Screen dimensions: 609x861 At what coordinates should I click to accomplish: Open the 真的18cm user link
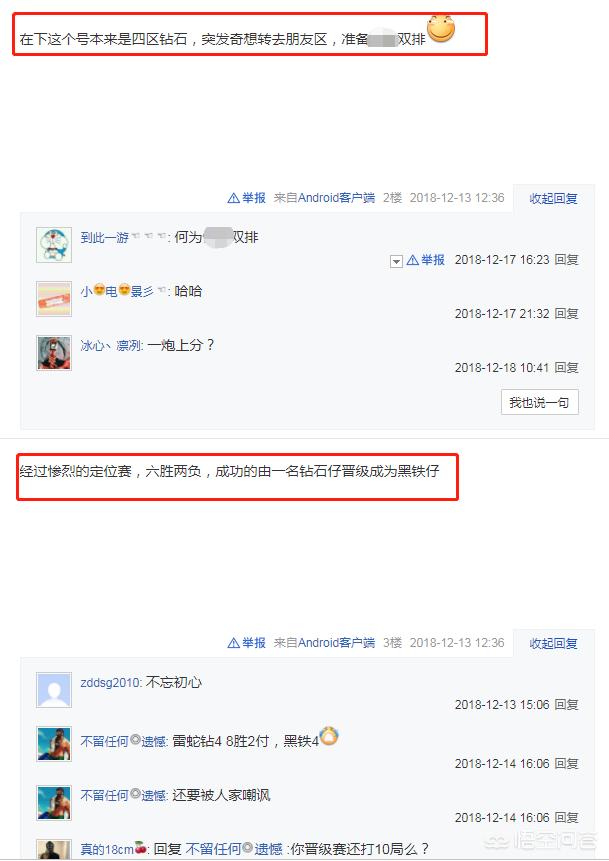(113, 849)
